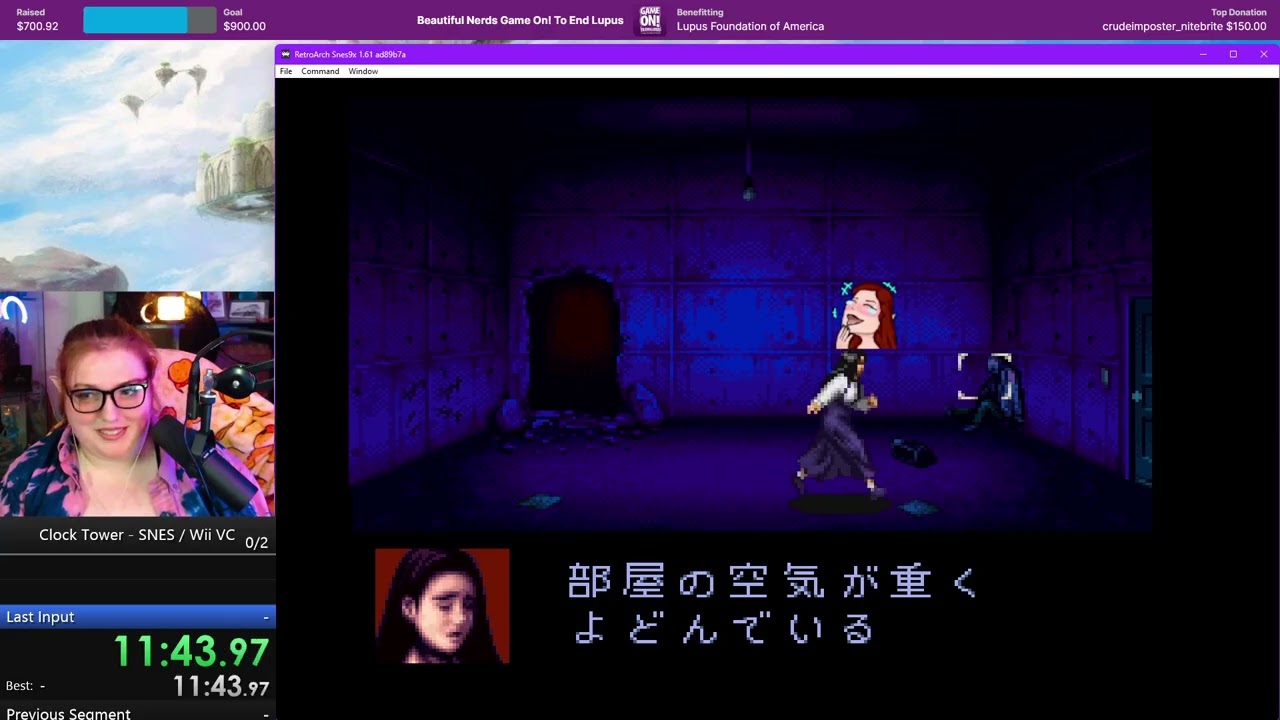Click the white 11:43.97 segment time
The image size is (1280, 720).
coord(221,687)
